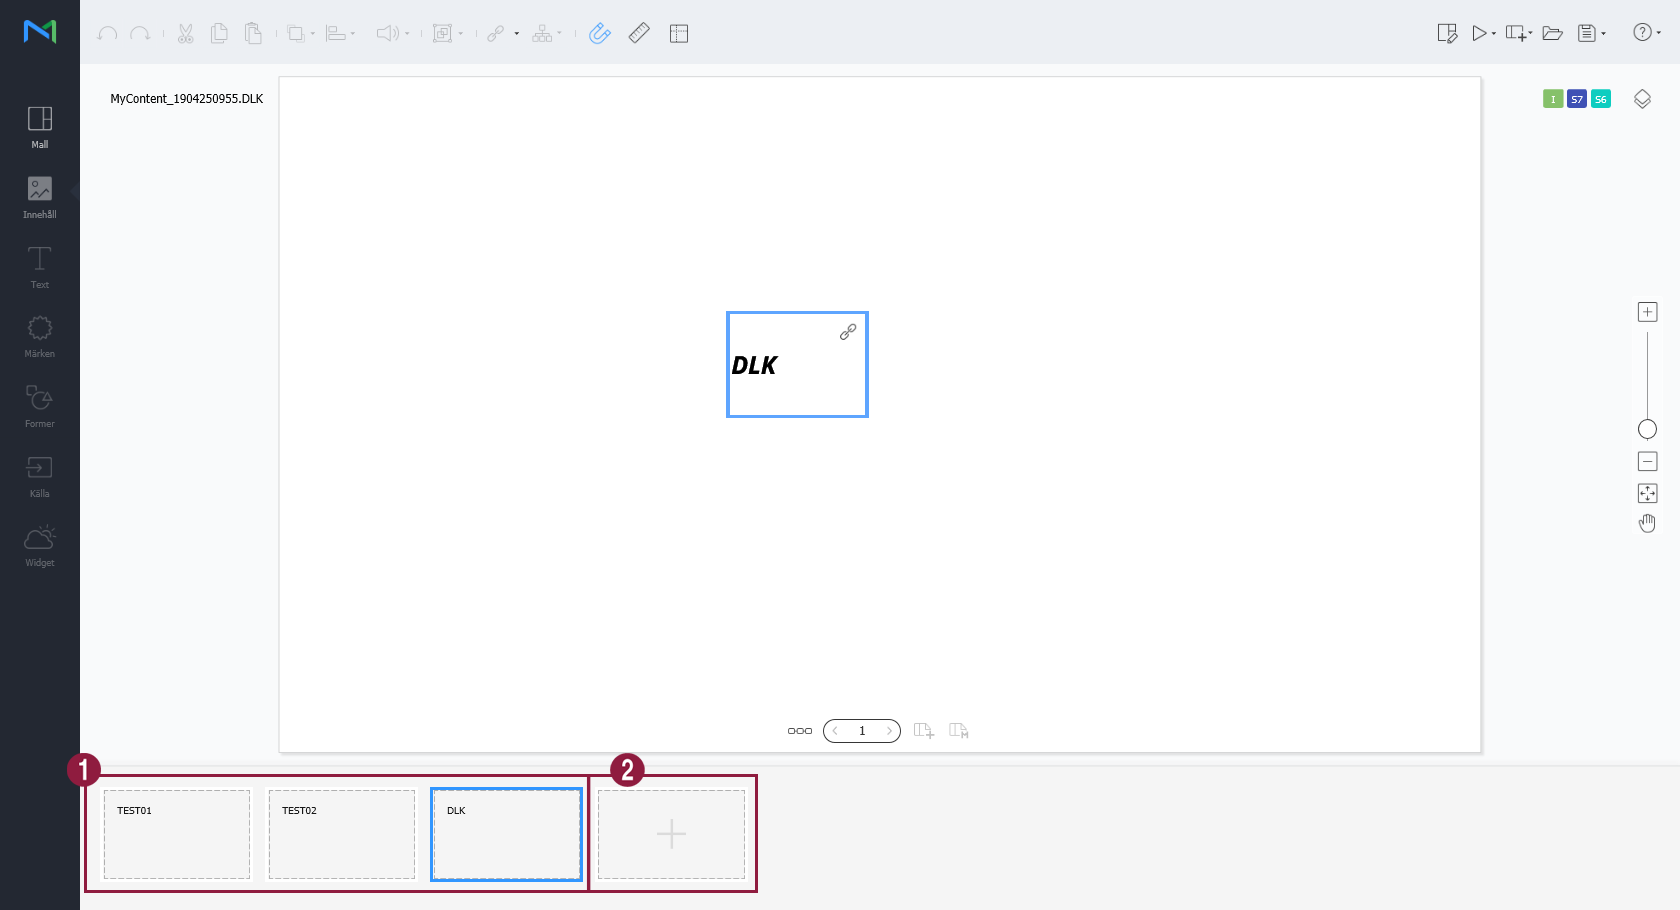
Task: Select the Text tool in sidebar
Action: (40, 267)
